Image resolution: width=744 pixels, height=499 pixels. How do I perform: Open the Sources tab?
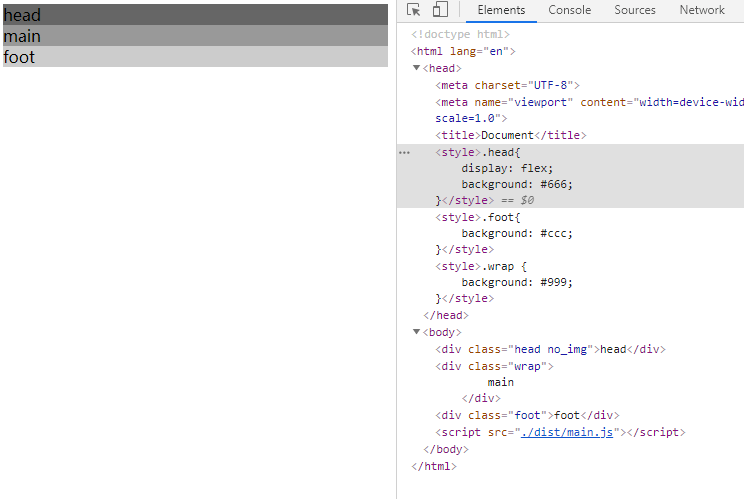[635, 10]
